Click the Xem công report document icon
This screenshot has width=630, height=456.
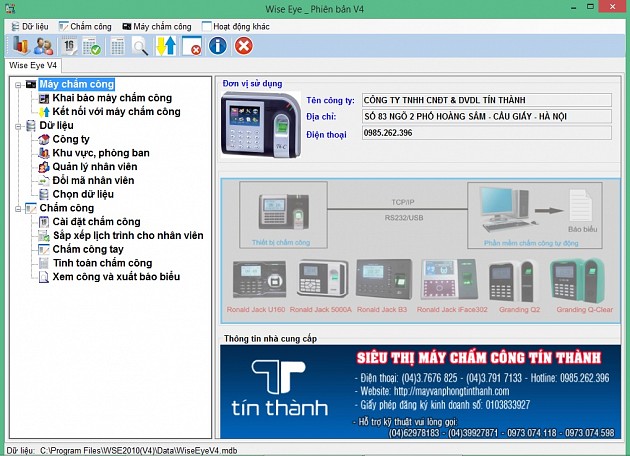point(44,277)
